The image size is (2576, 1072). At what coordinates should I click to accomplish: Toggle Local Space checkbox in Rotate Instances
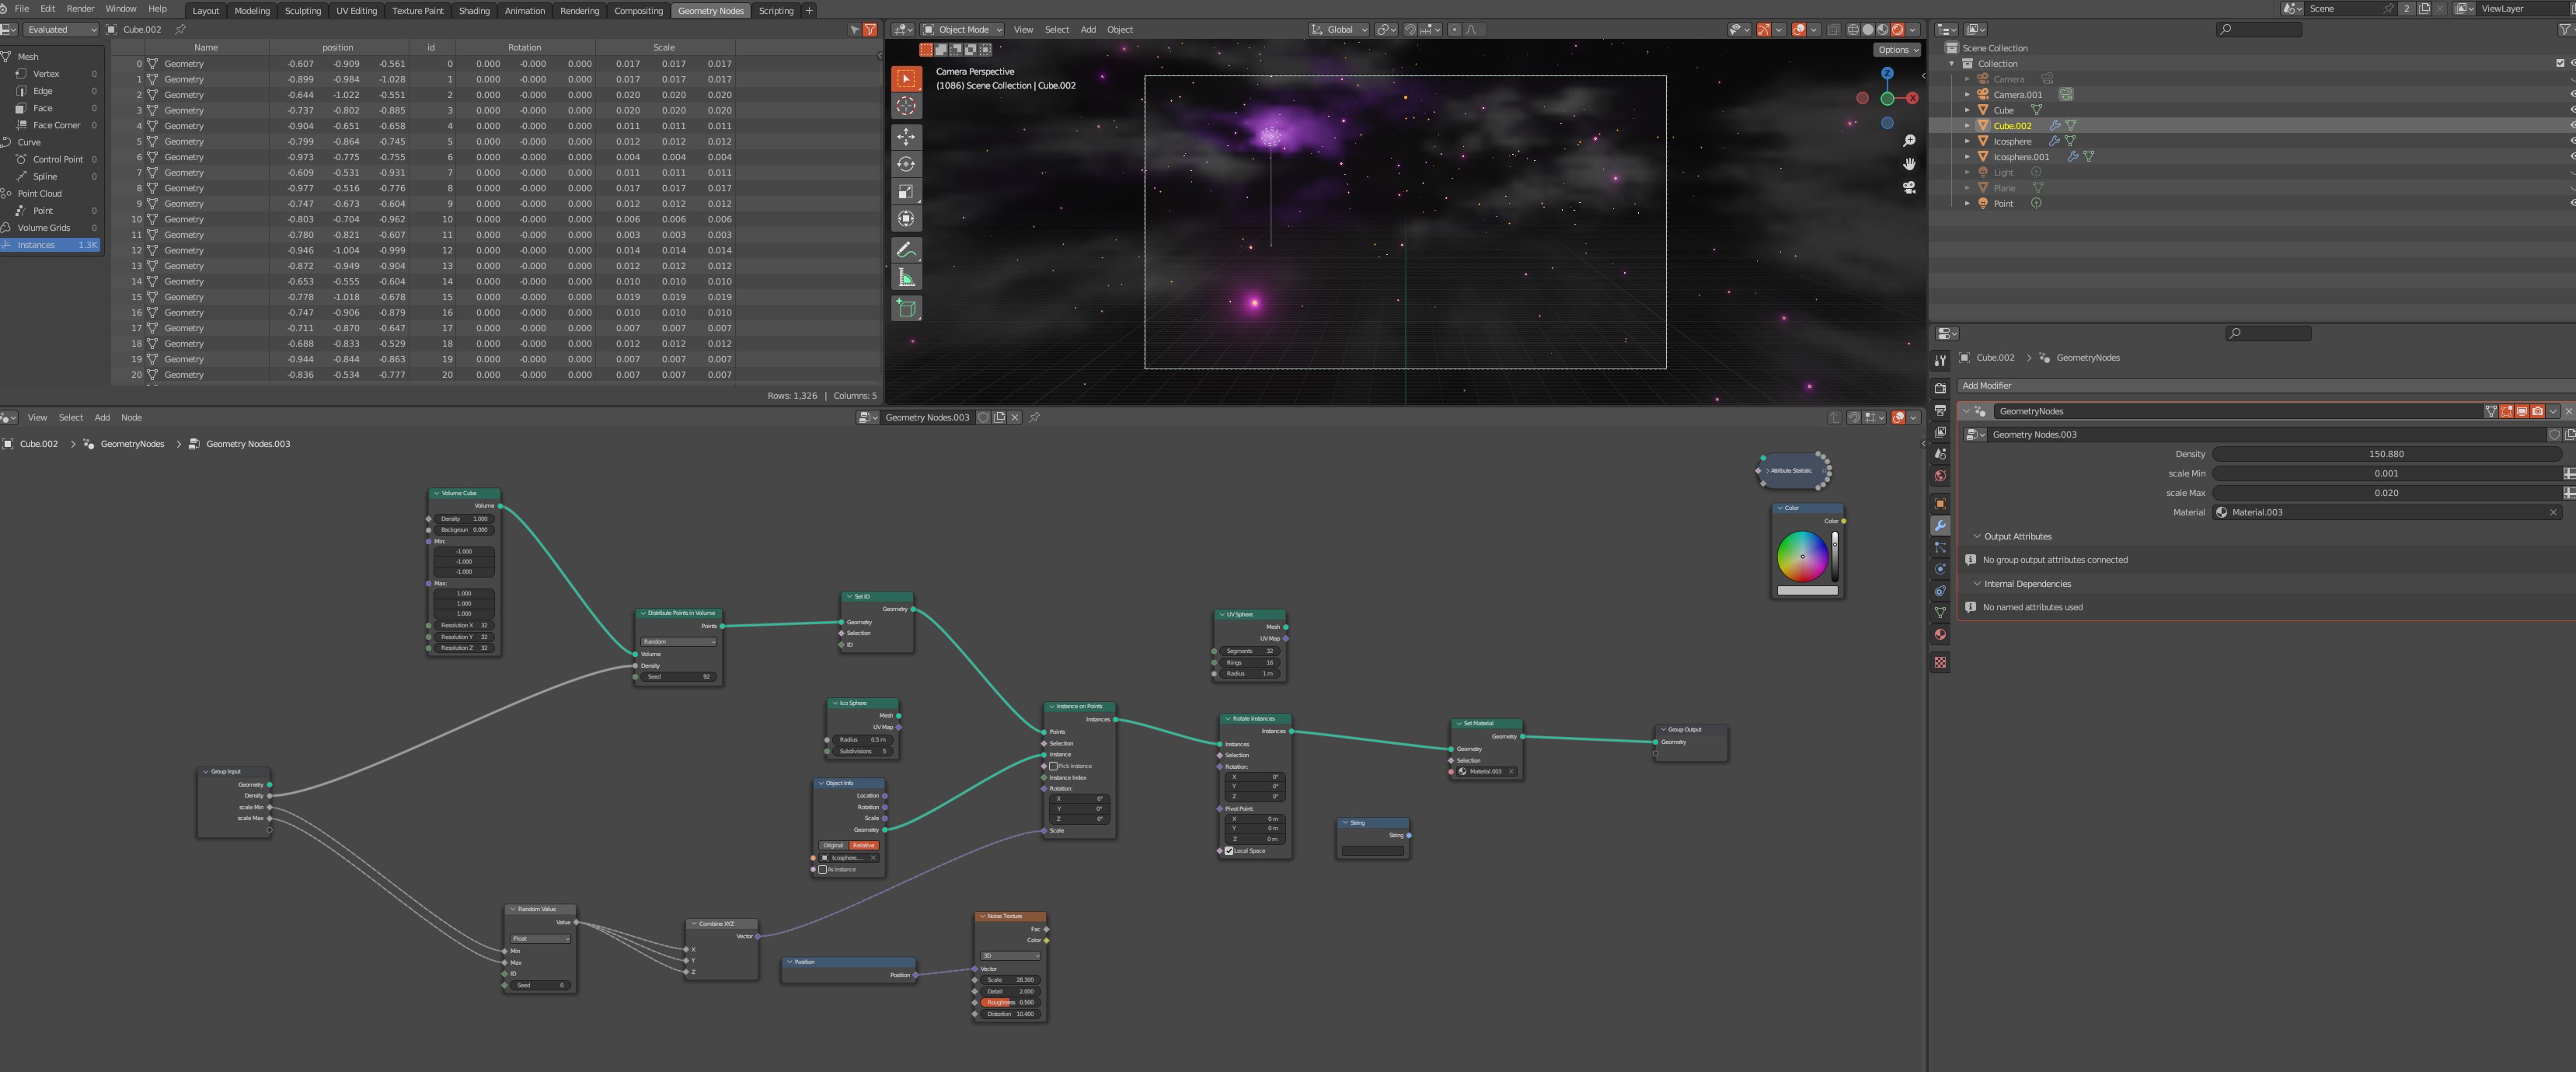coord(1229,851)
